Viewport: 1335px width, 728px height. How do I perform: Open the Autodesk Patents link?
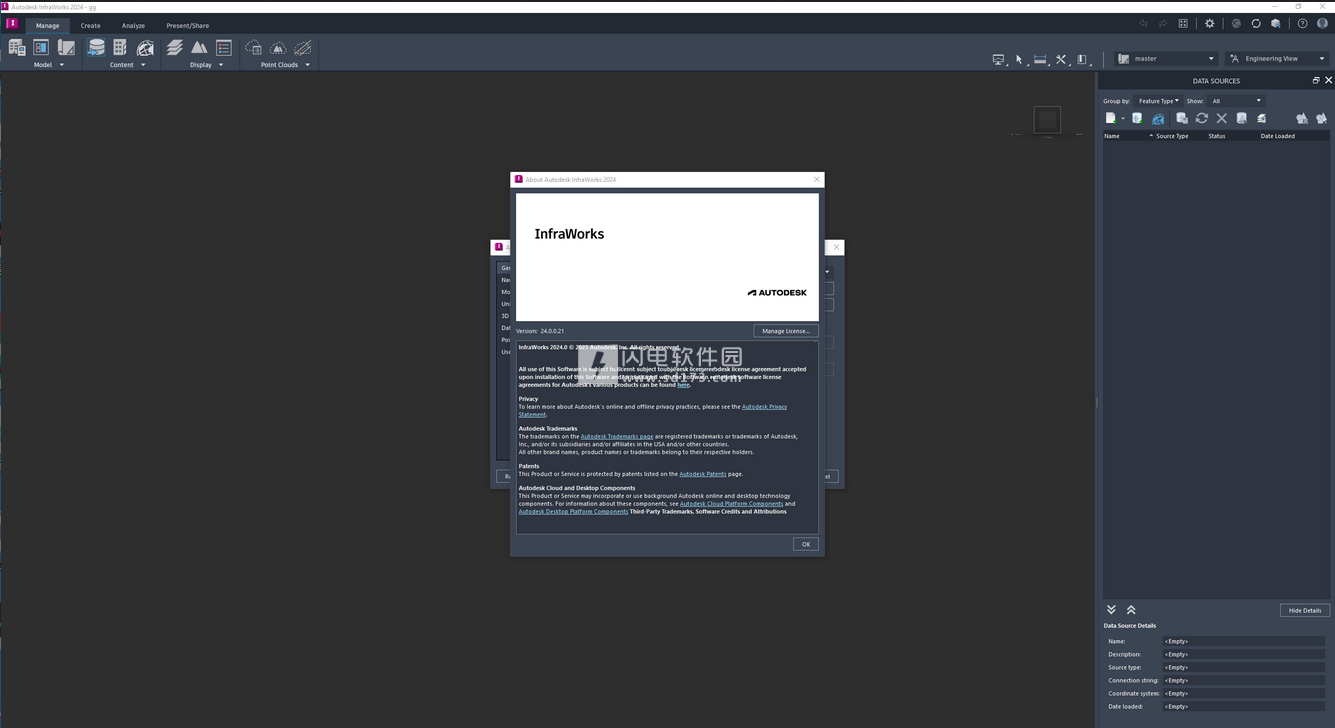tap(703, 474)
